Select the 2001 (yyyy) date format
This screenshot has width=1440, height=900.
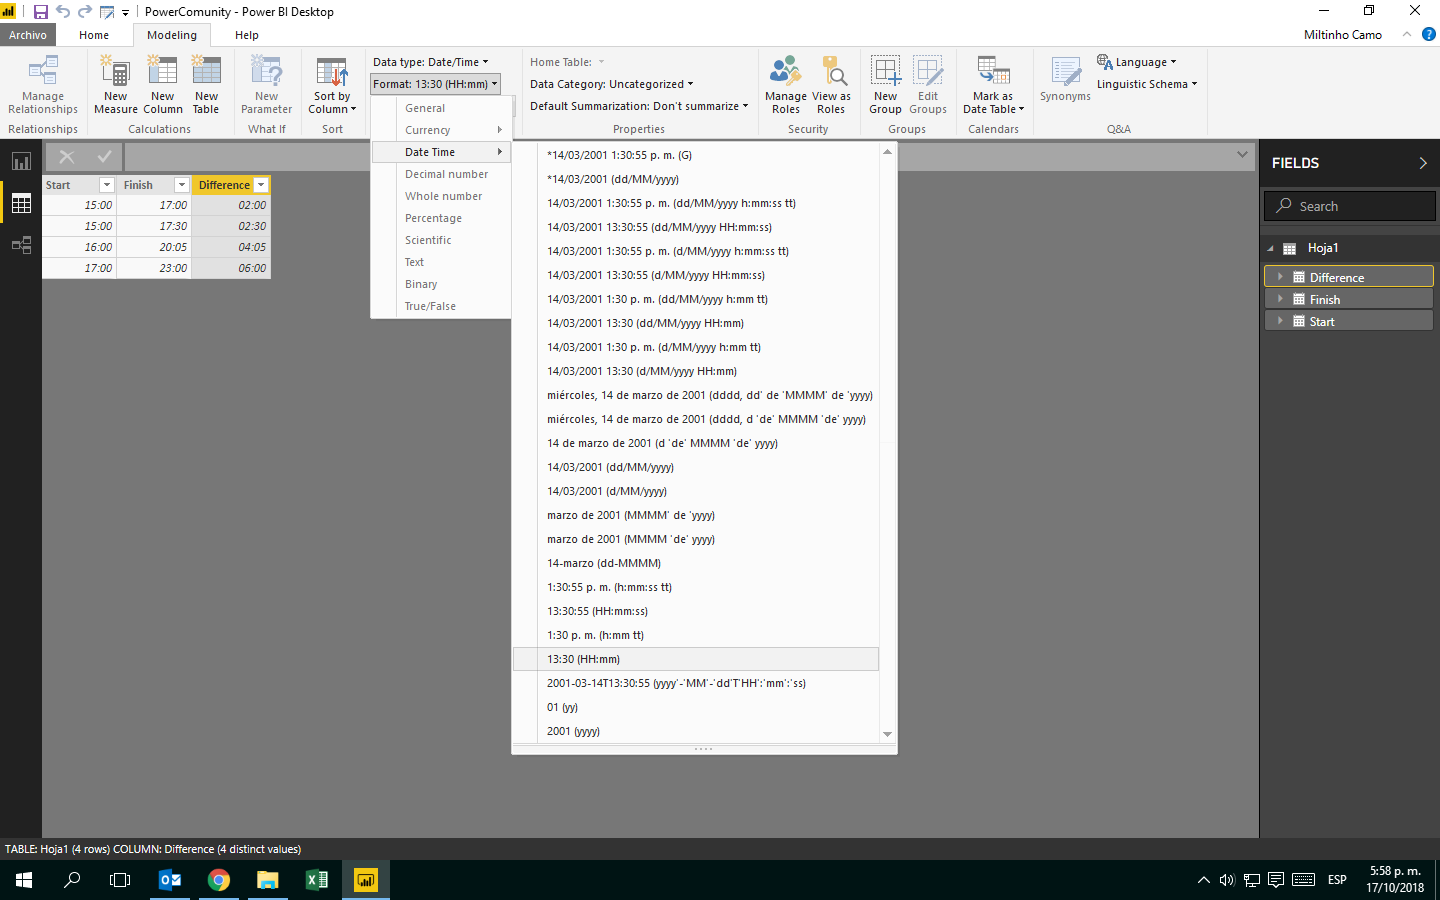pyautogui.click(x=695, y=731)
